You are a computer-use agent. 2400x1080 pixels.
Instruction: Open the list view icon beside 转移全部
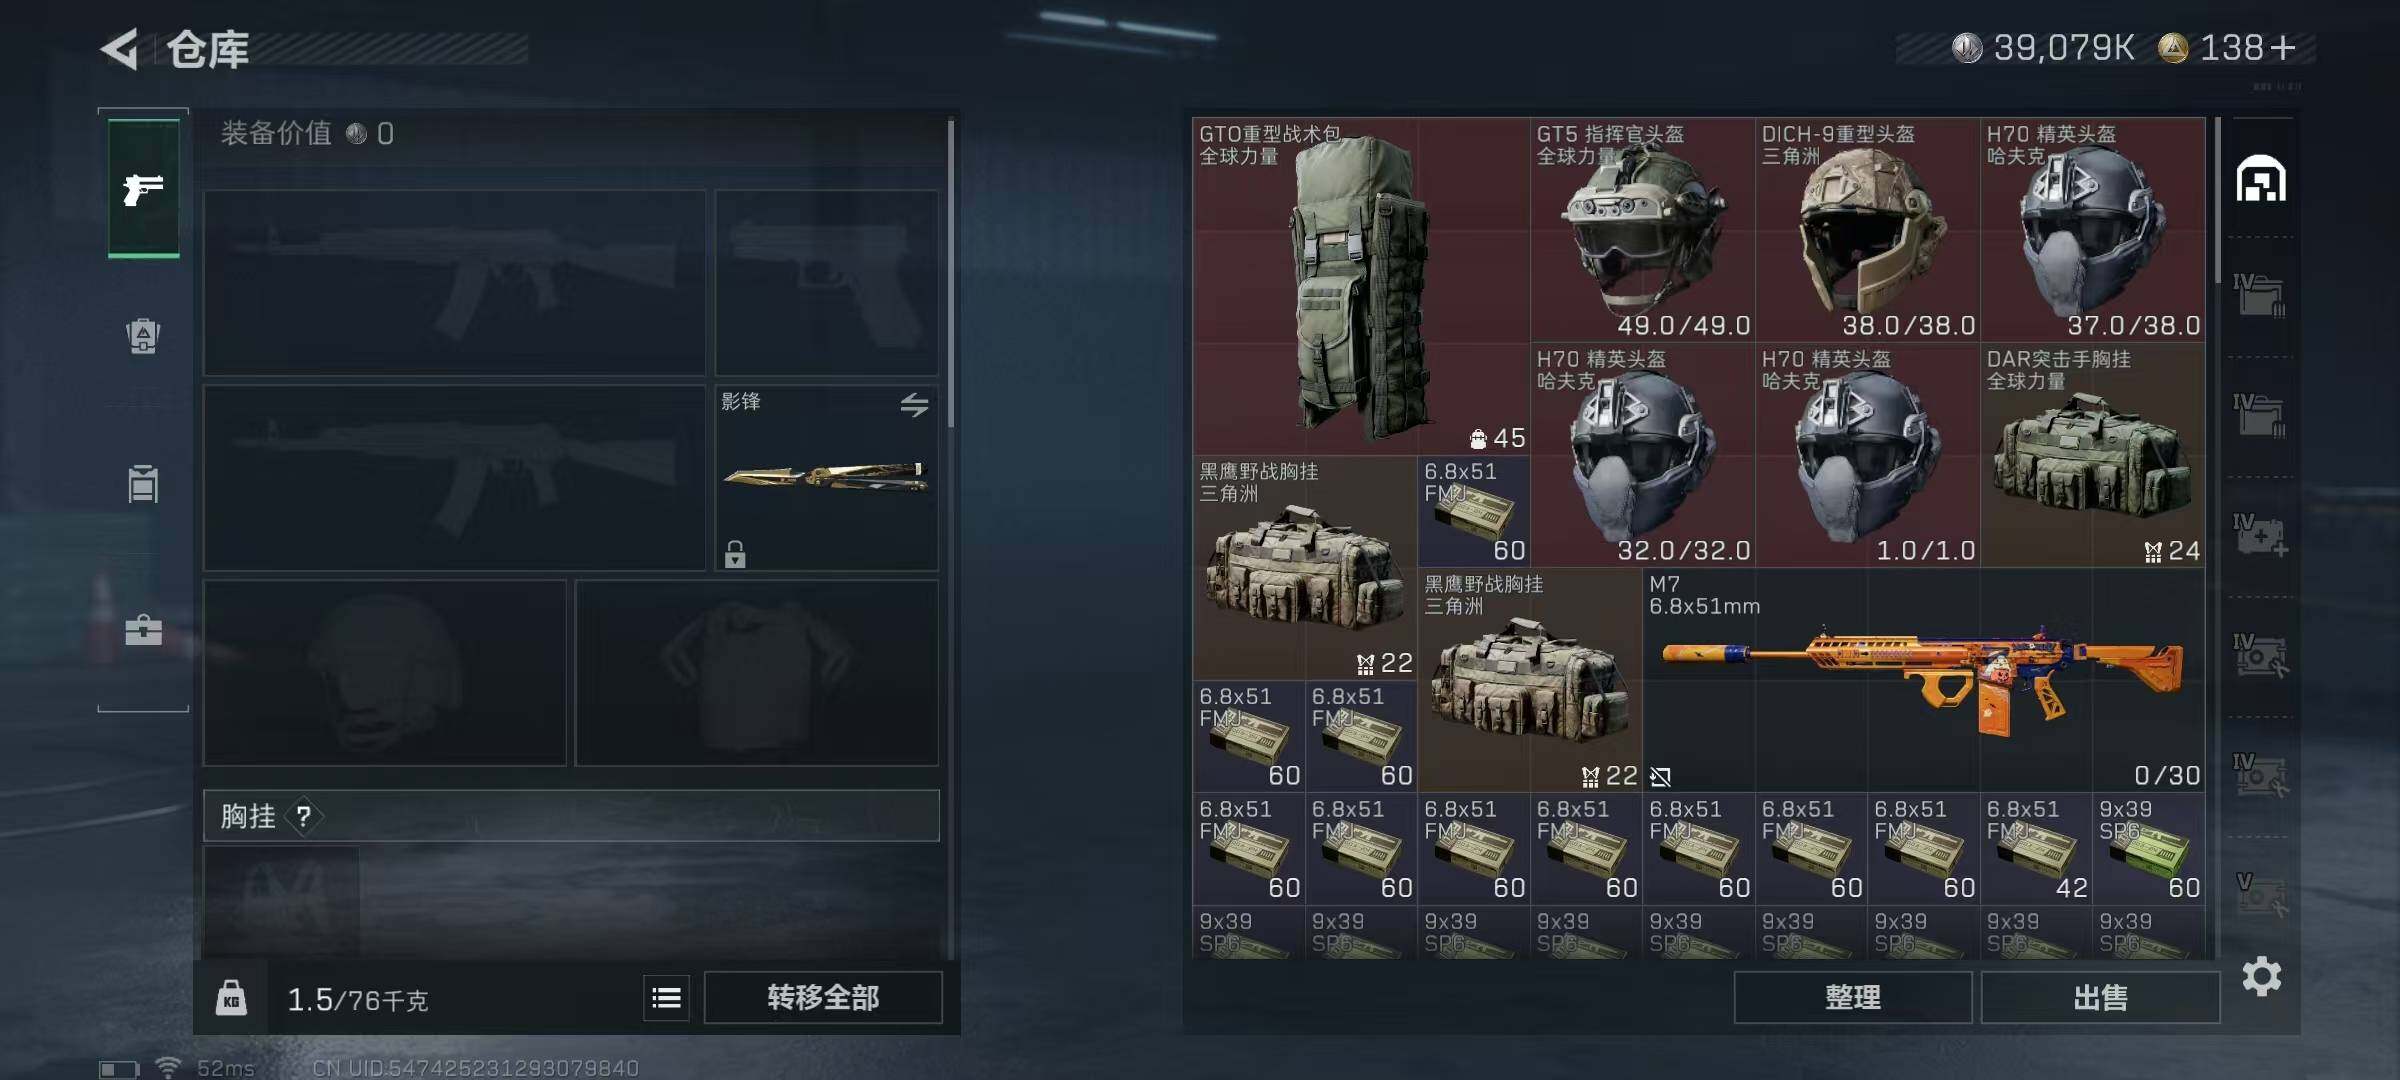(666, 998)
